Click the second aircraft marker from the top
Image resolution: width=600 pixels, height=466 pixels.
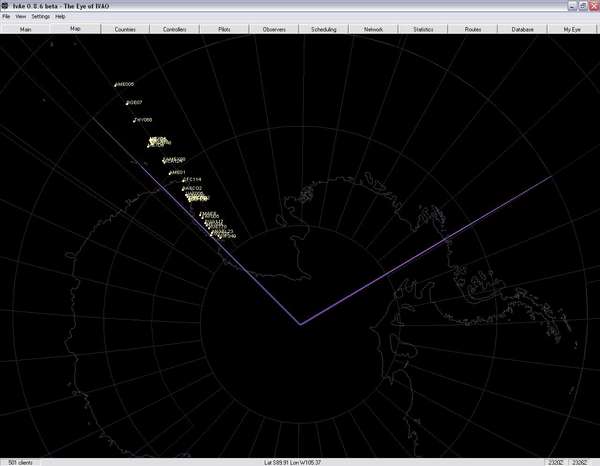pos(126,102)
